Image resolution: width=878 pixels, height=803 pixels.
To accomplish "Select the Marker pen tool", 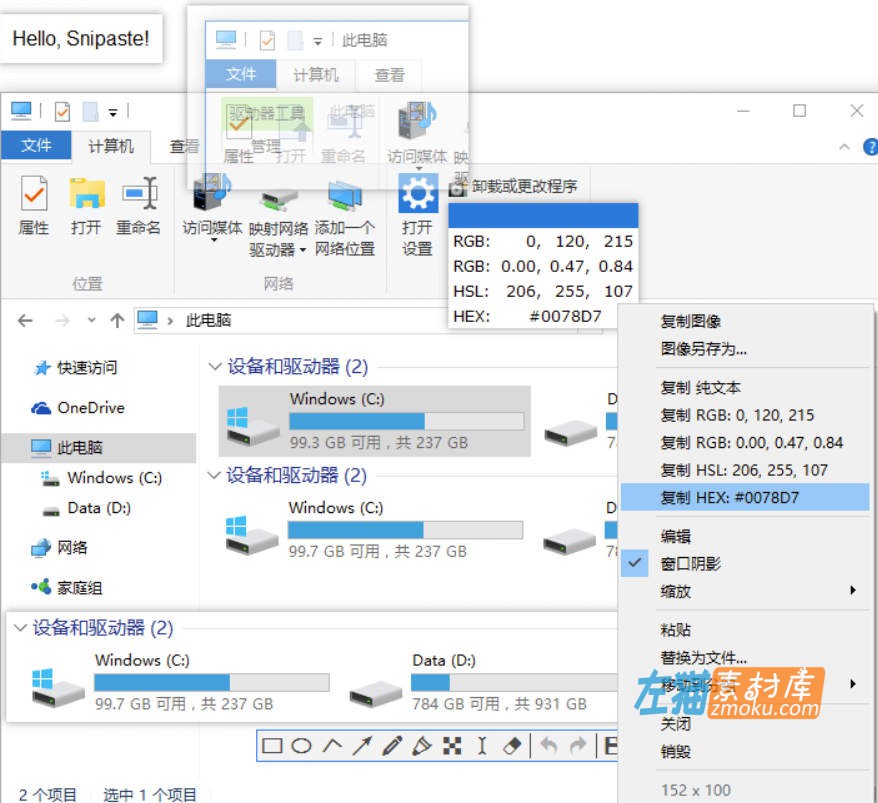I will click(x=422, y=746).
